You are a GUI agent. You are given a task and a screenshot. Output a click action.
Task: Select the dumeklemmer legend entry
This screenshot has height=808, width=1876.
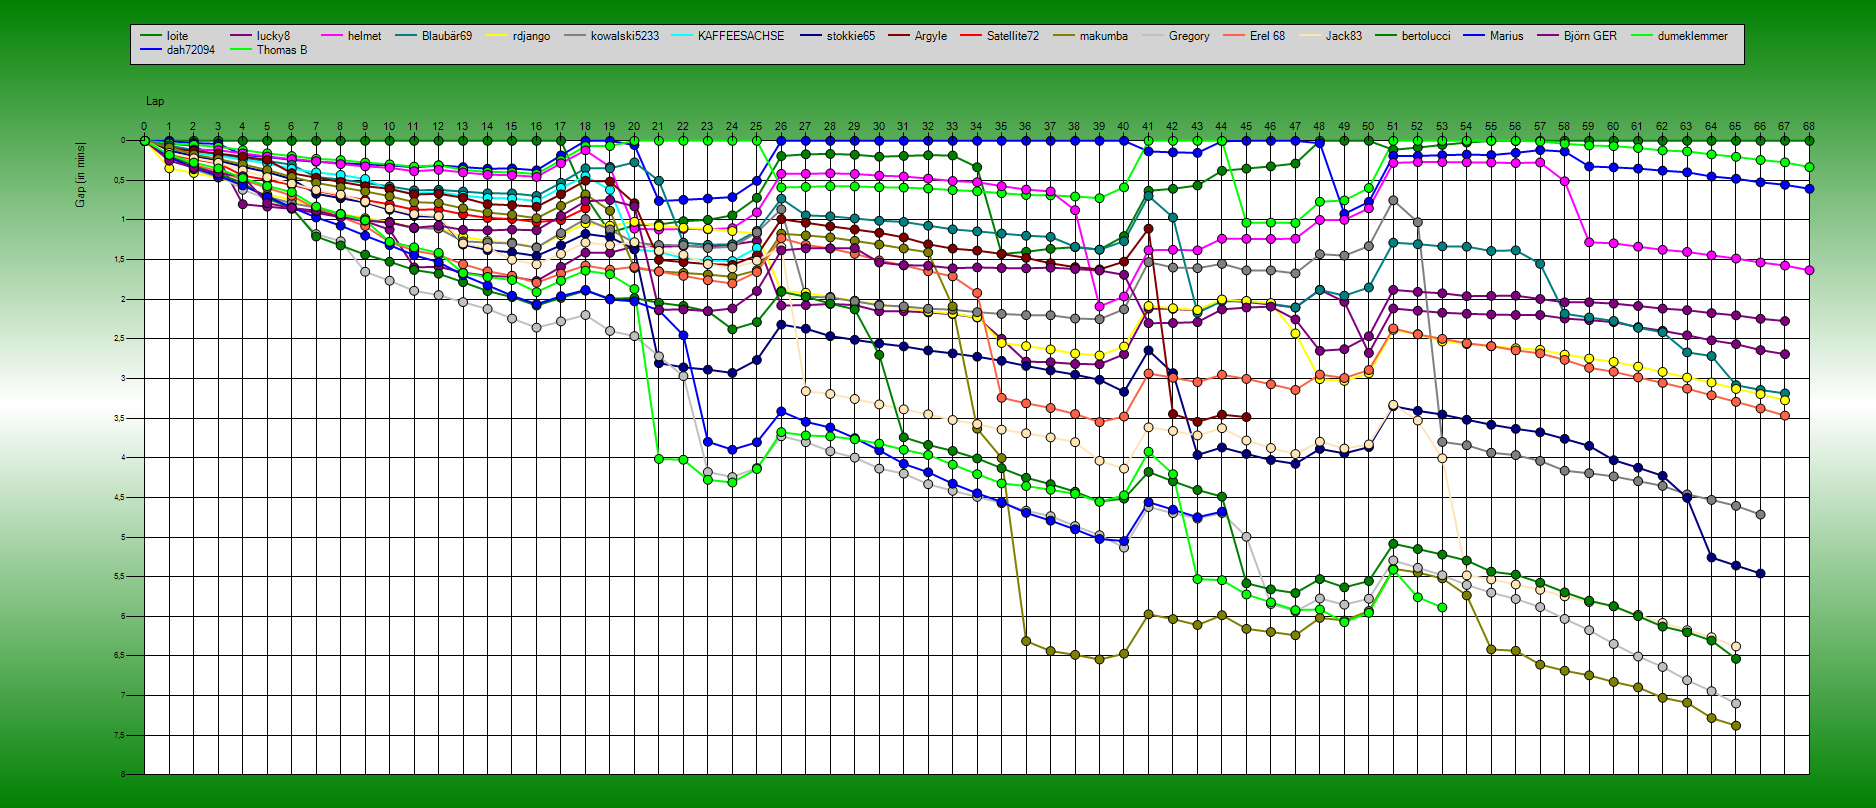pyautogui.click(x=1692, y=36)
